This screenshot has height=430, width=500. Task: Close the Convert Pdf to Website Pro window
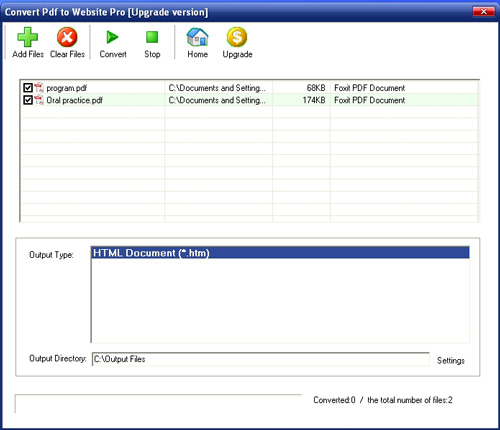(484, 12)
